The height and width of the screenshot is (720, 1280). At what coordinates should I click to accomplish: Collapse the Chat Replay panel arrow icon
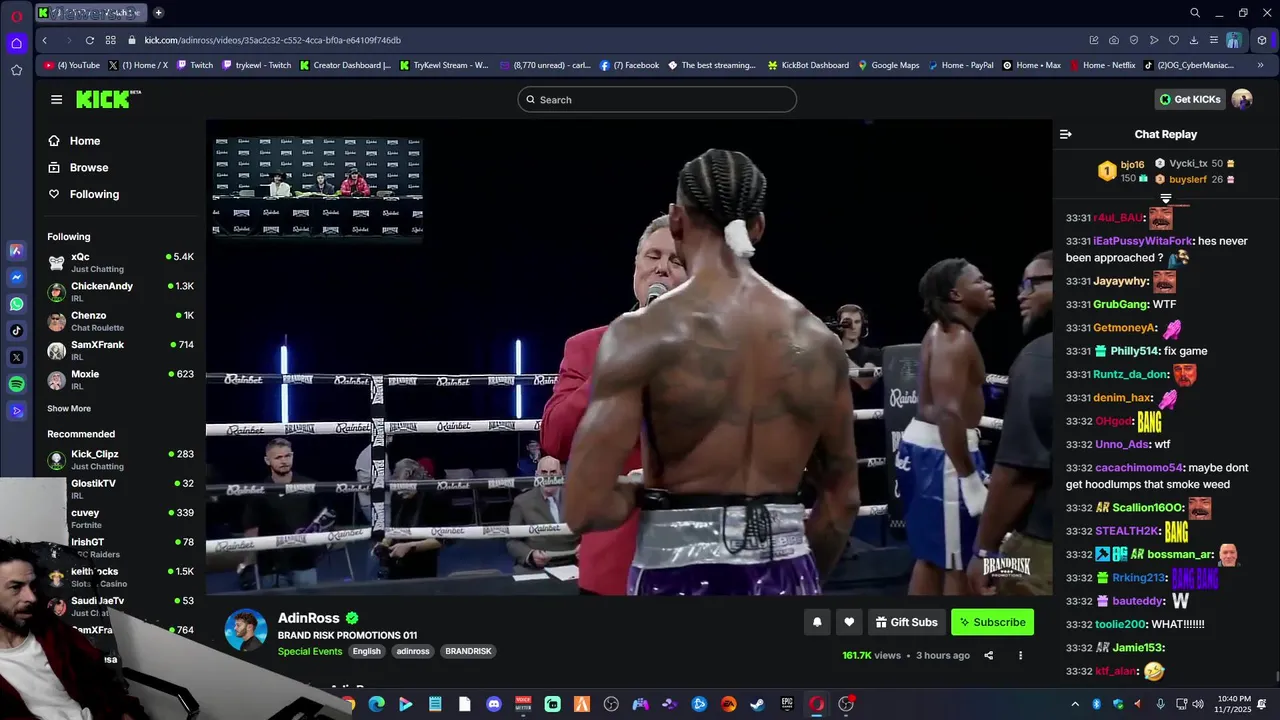1066,134
